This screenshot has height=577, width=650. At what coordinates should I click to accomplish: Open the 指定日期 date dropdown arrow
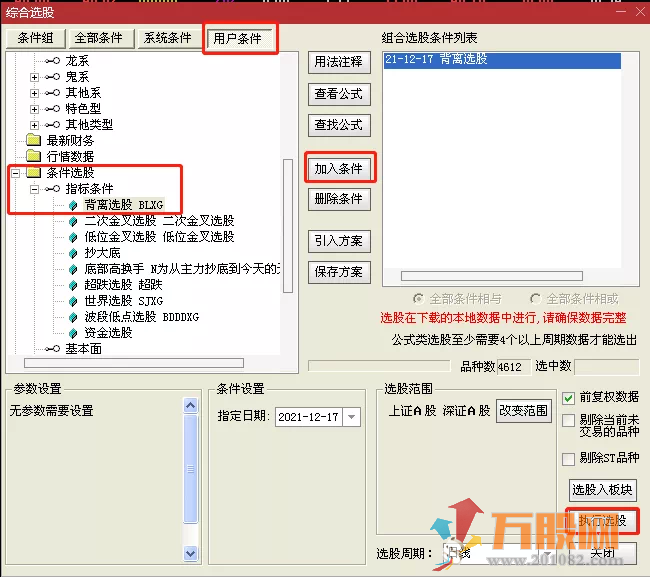pyautogui.click(x=352, y=417)
